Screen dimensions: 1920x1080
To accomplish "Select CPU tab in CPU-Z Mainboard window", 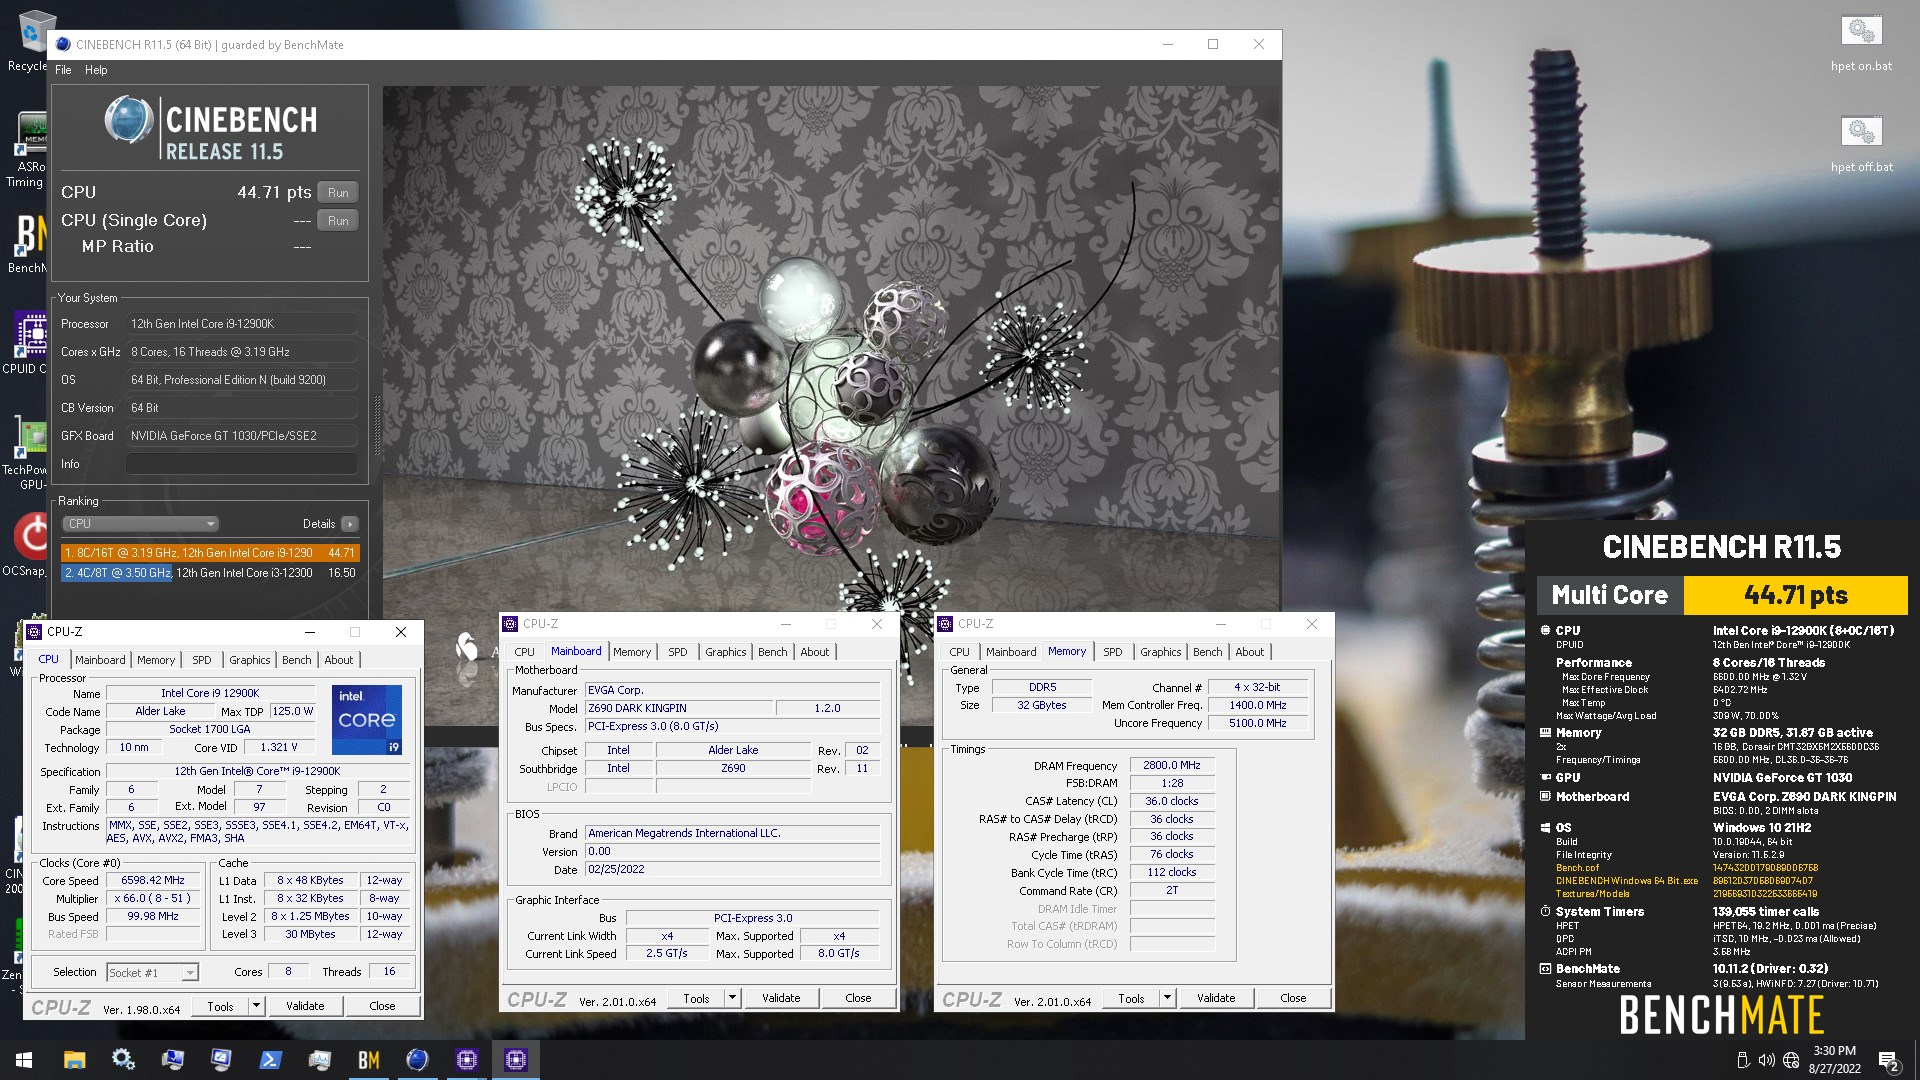I will (x=524, y=652).
